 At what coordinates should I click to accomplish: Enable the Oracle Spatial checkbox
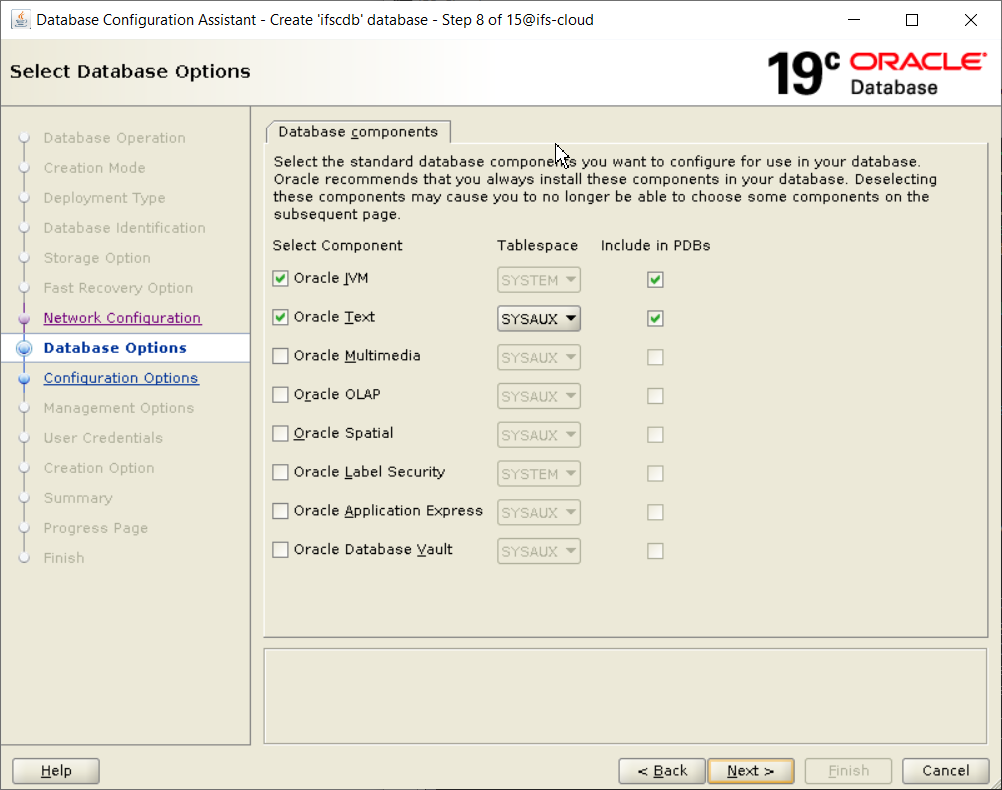[280, 433]
